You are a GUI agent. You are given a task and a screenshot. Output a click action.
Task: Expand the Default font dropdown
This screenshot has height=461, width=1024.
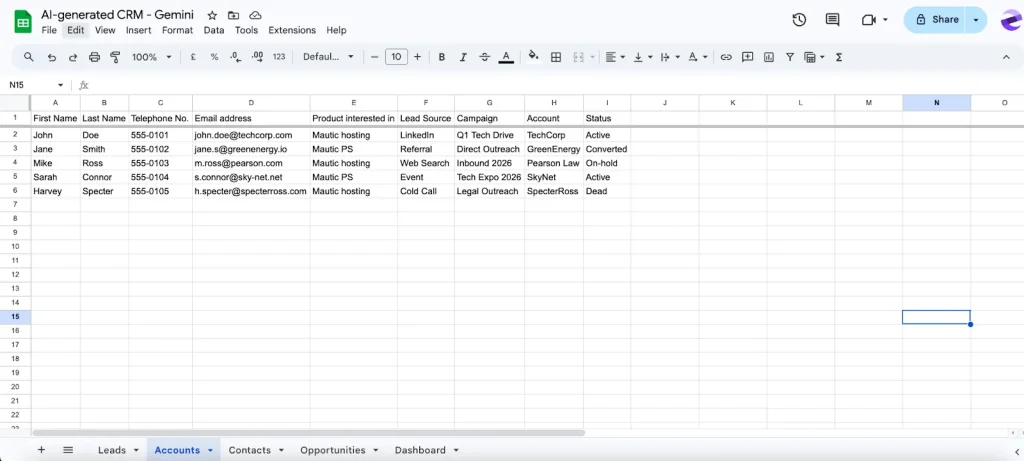pos(329,57)
